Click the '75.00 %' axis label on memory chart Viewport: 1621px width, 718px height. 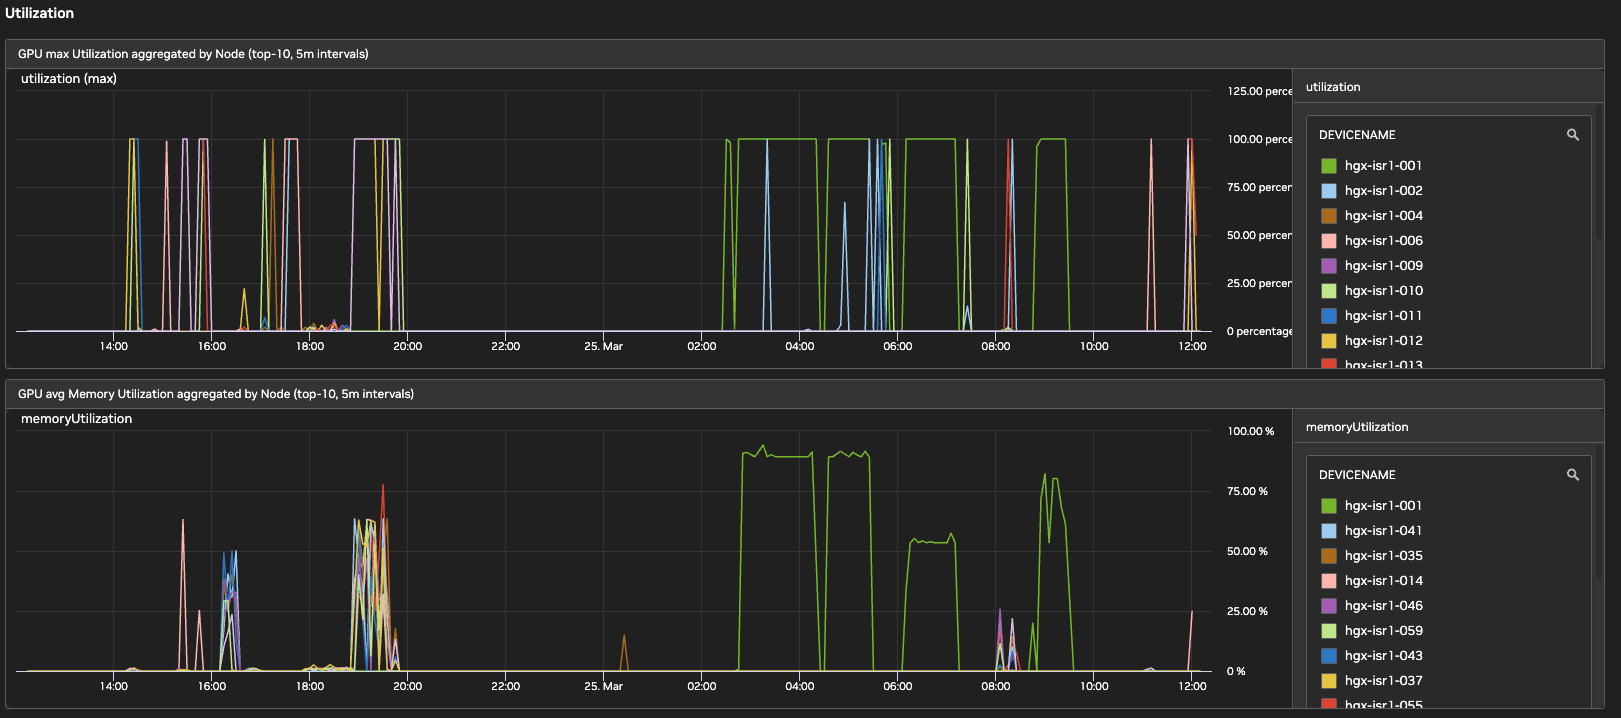[x=1247, y=491]
